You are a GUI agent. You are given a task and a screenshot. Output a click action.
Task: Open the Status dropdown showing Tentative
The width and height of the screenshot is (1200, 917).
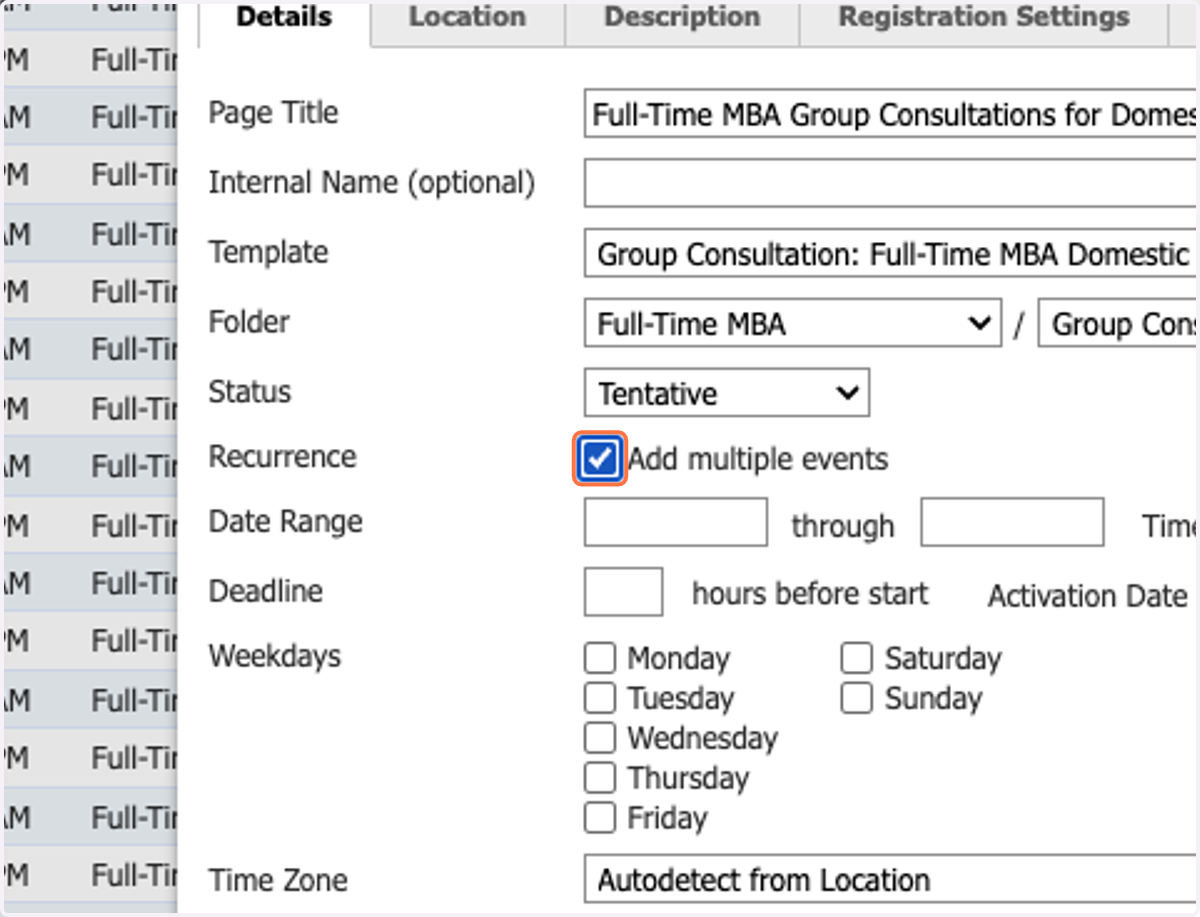(x=727, y=393)
